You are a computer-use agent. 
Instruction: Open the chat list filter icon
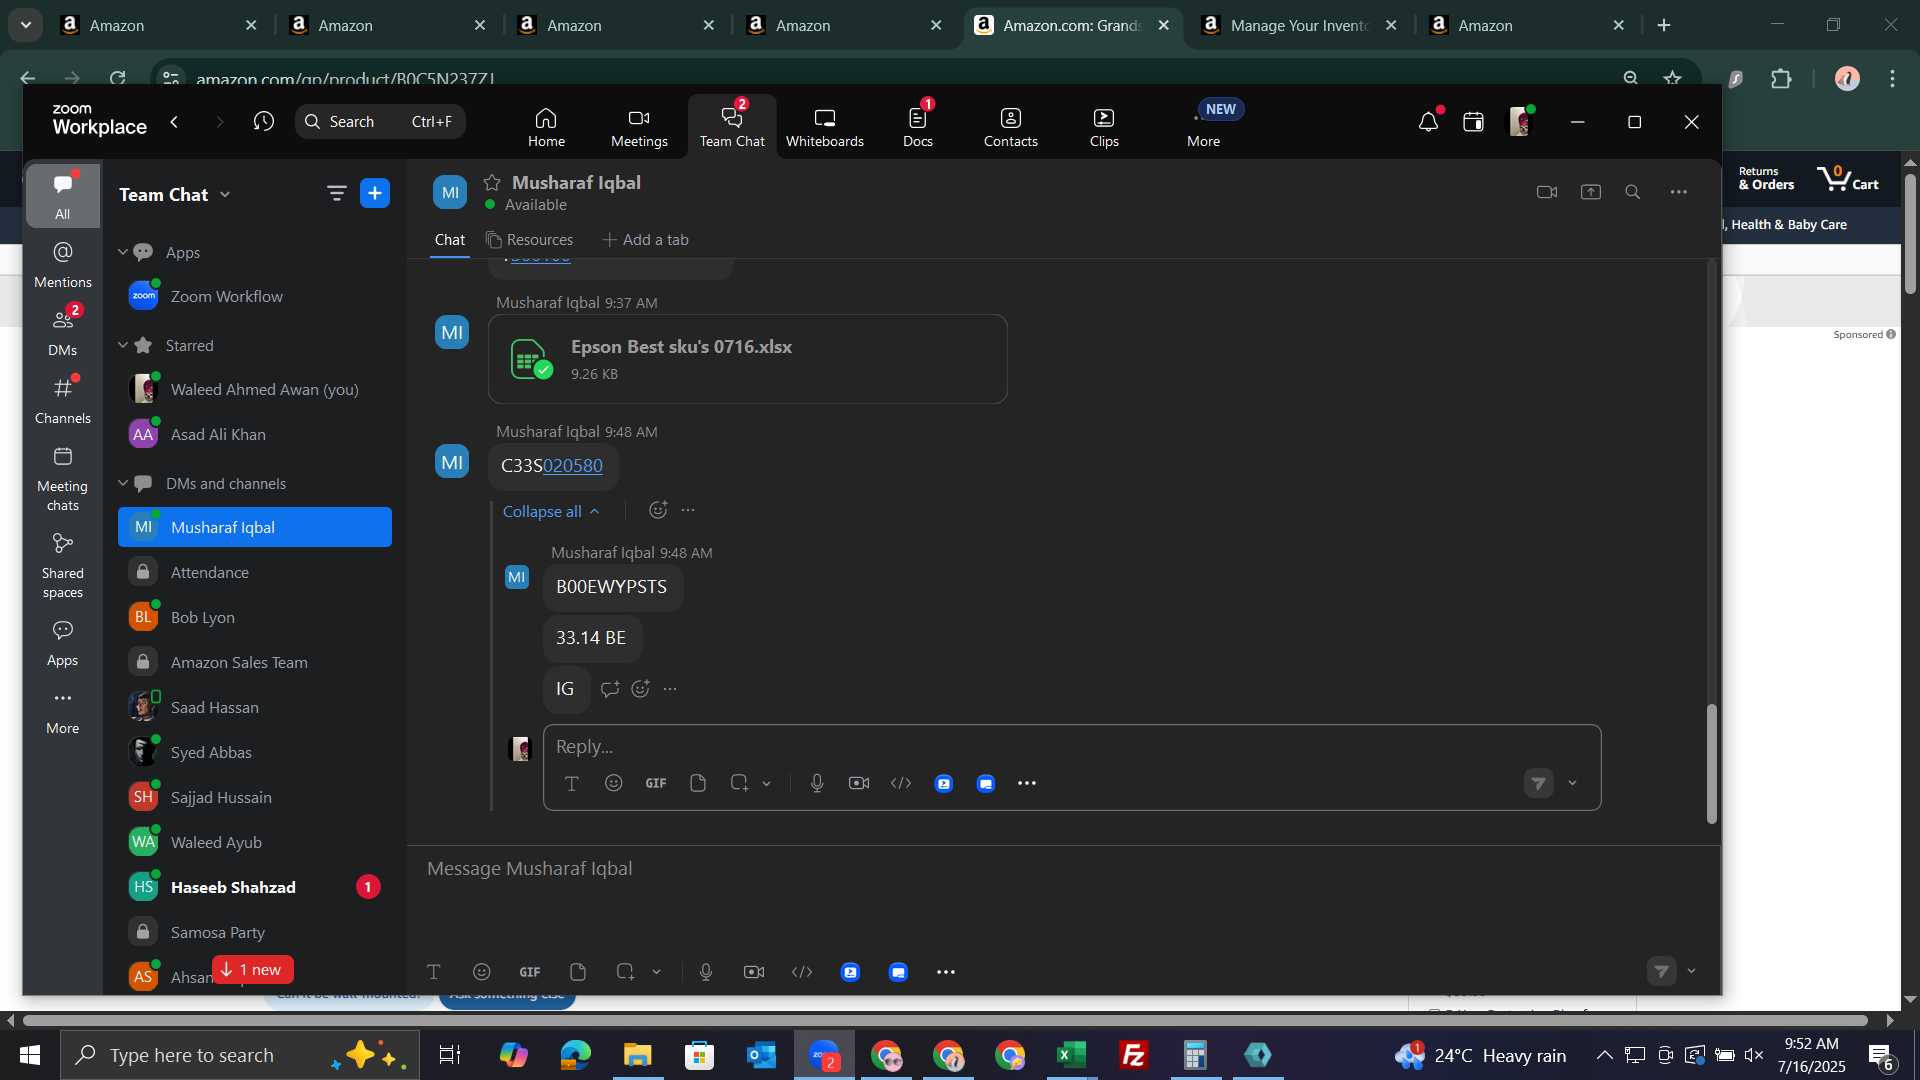click(337, 194)
